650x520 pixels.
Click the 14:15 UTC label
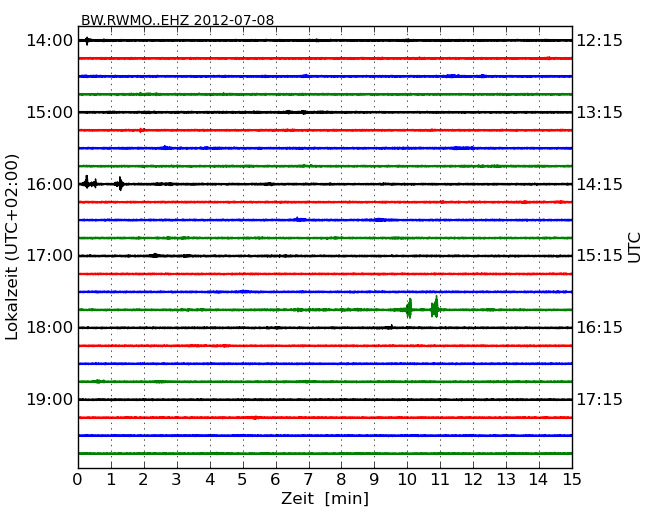point(600,184)
